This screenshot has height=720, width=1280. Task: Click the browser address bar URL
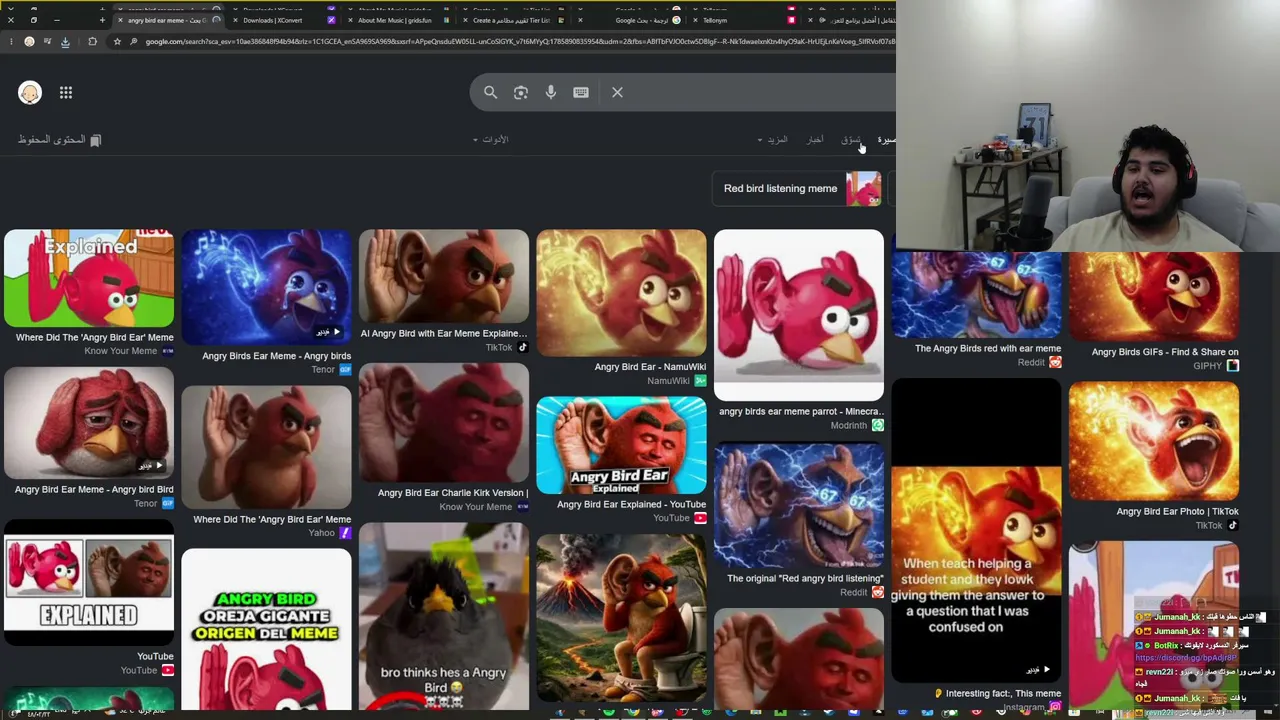point(520,41)
